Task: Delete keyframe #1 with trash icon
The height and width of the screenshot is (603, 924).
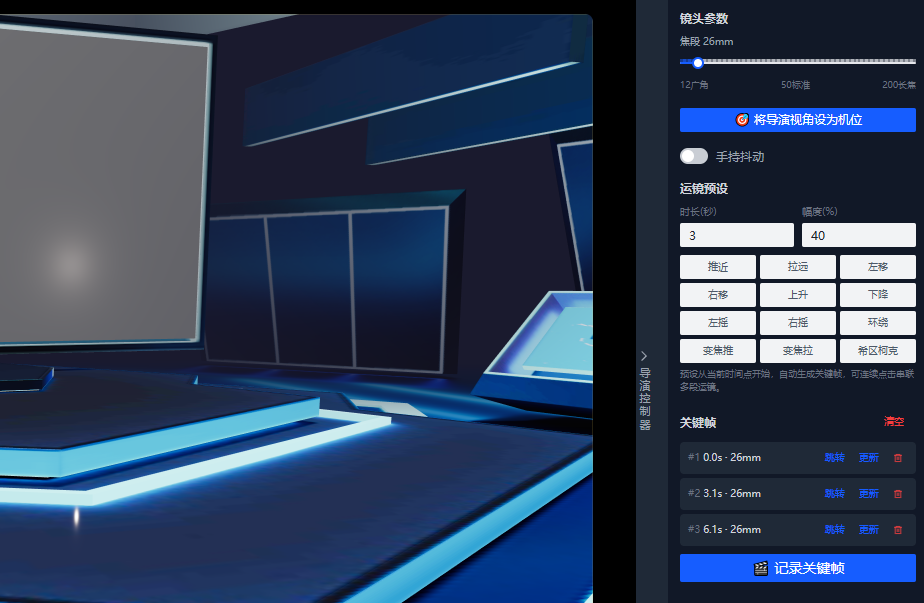Action: point(897,458)
